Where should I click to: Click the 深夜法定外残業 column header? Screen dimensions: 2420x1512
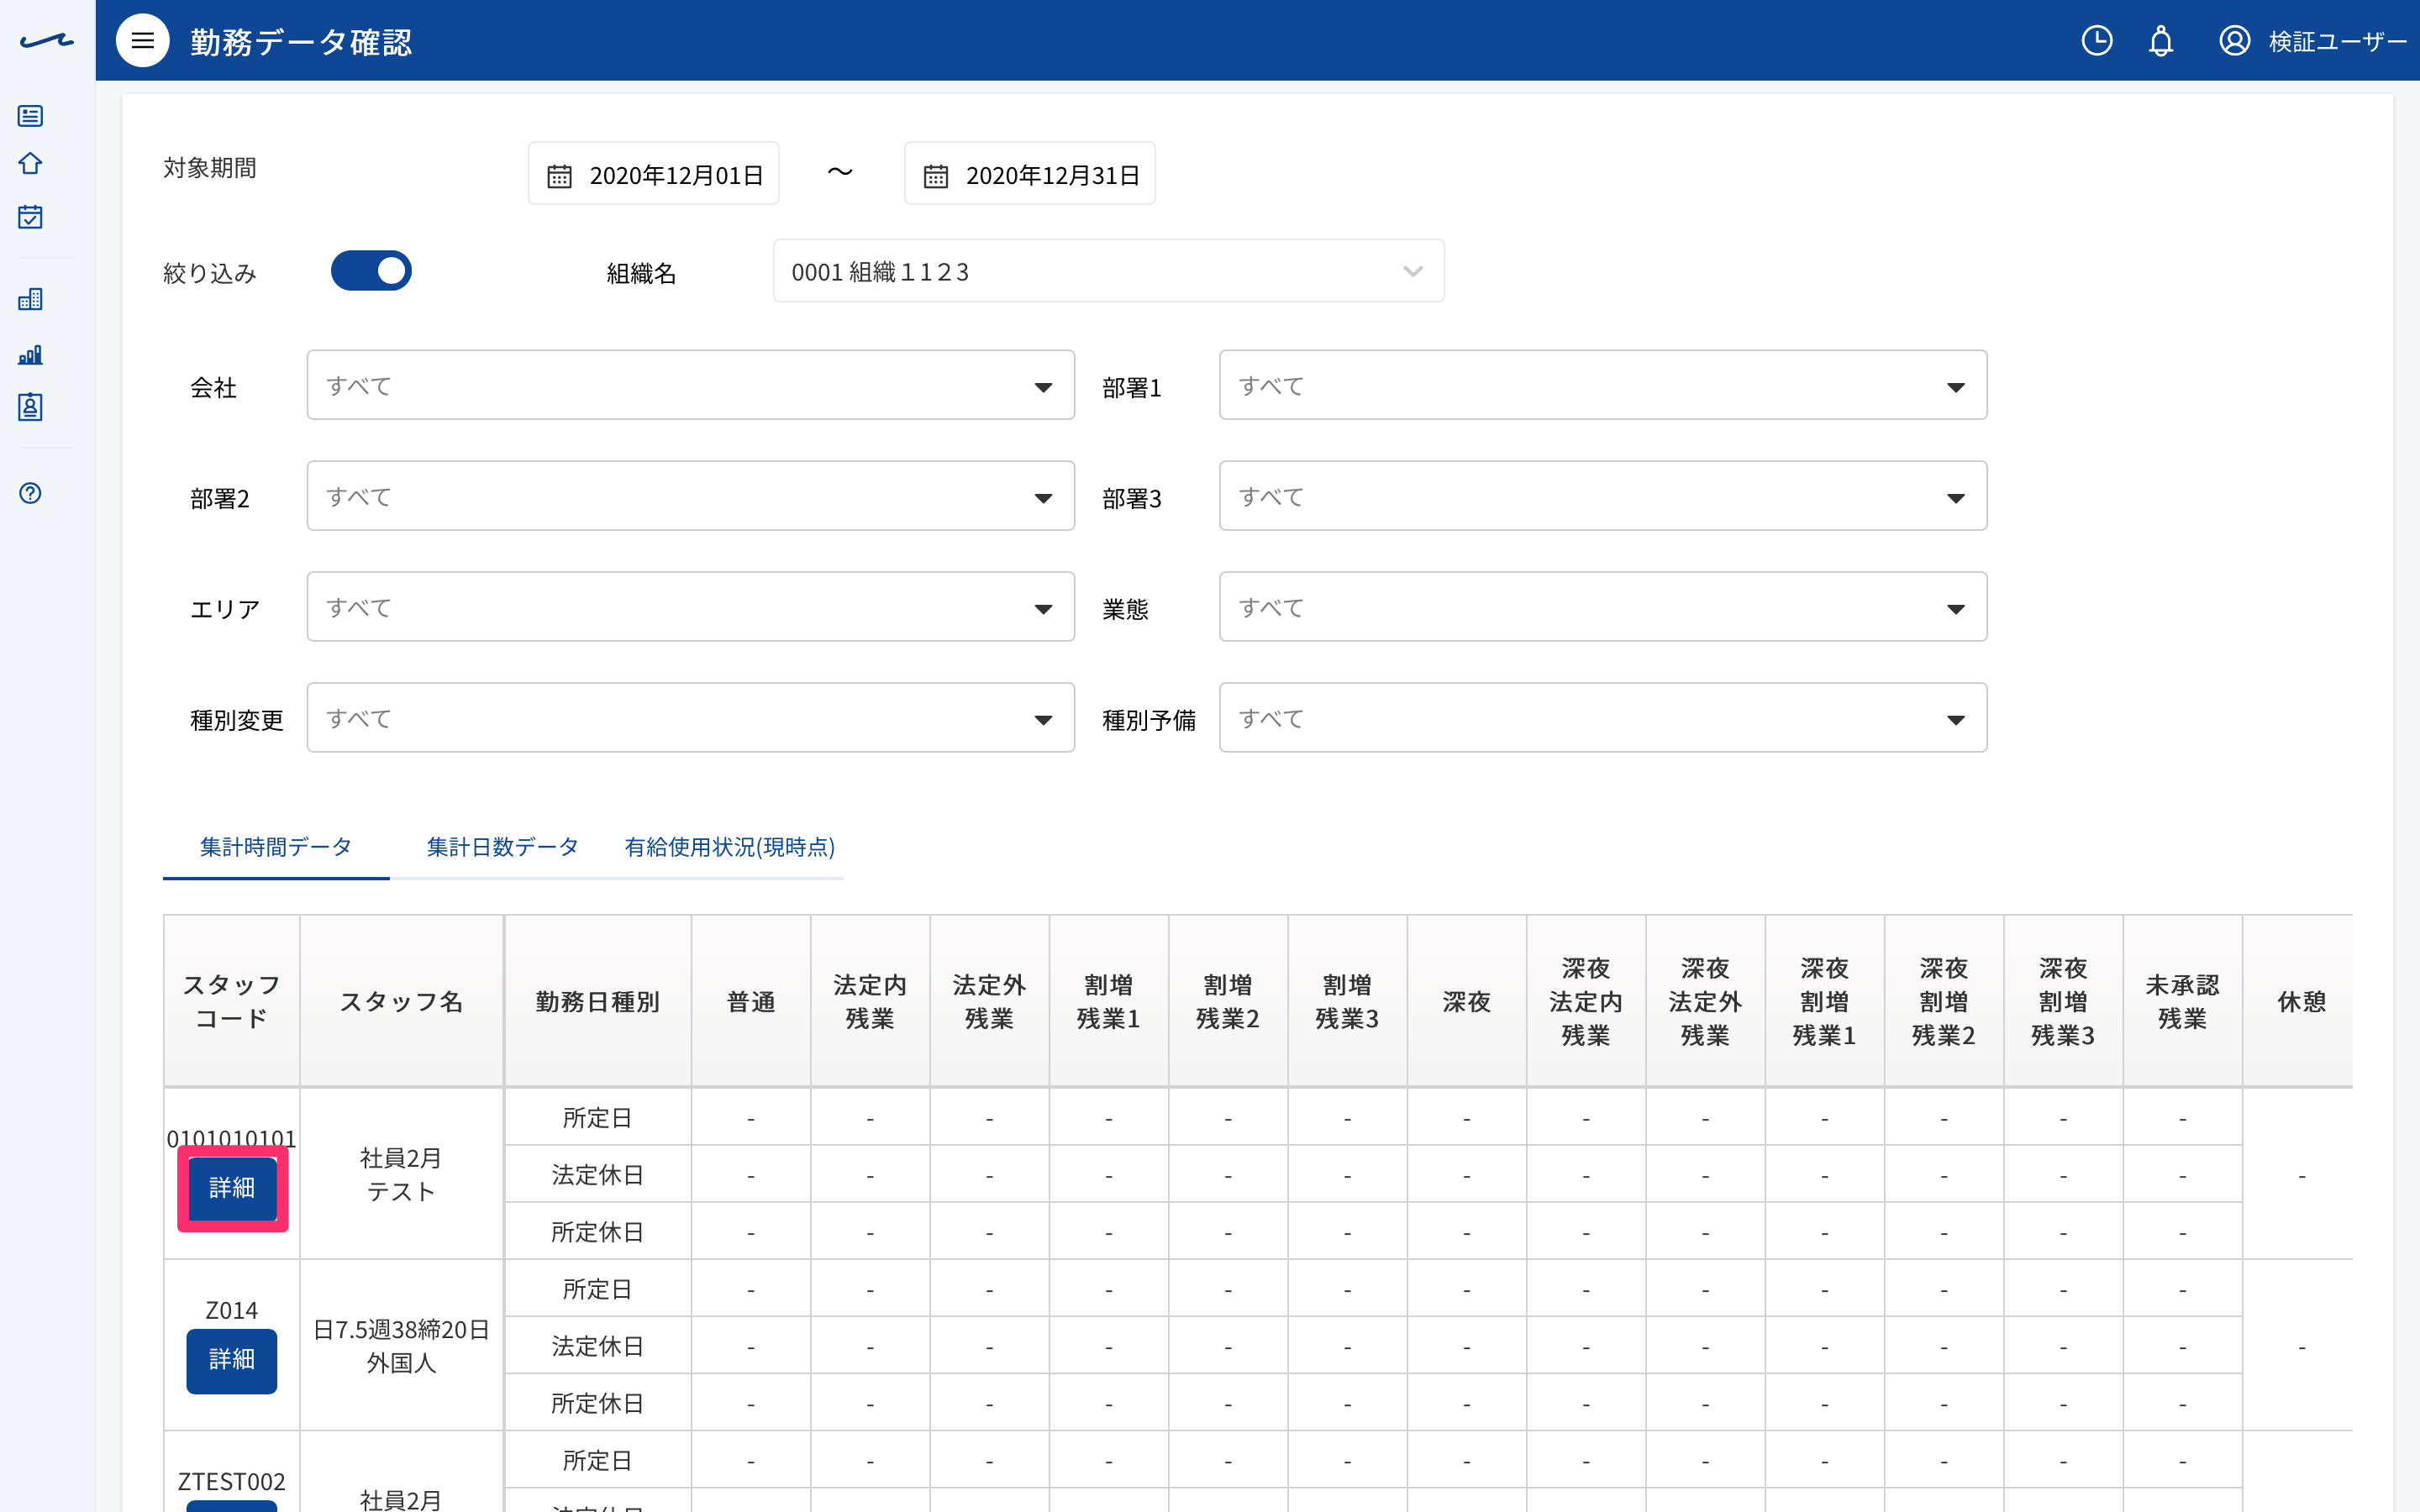point(1705,1002)
